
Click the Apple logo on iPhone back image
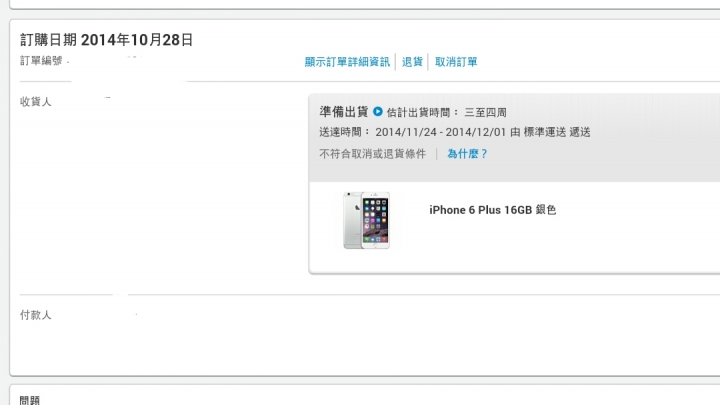(x=357, y=208)
